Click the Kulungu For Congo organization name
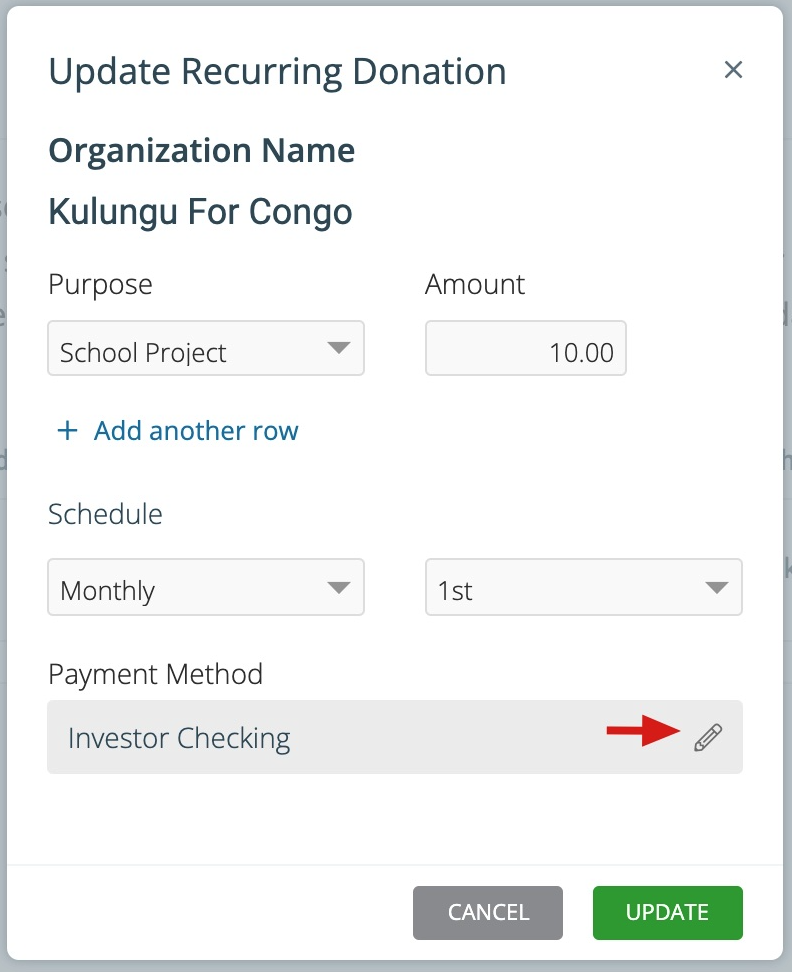The width and height of the screenshot is (792, 972). pos(200,211)
